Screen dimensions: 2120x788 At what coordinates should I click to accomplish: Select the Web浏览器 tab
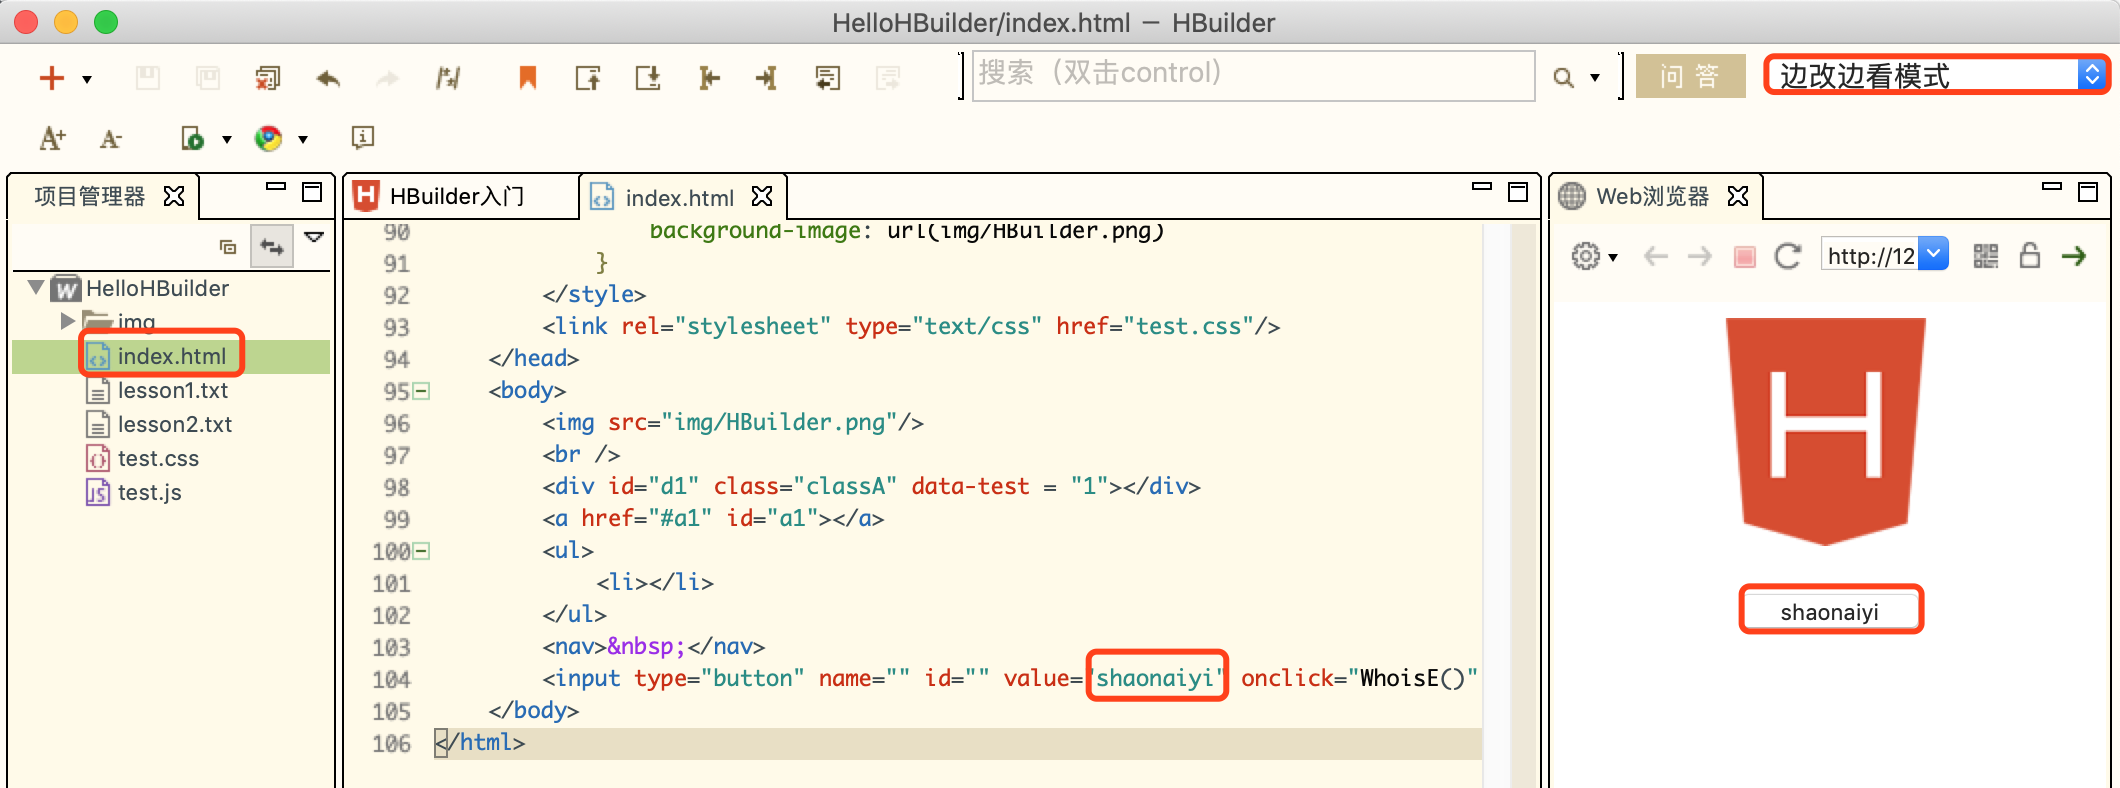coord(1651,196)
